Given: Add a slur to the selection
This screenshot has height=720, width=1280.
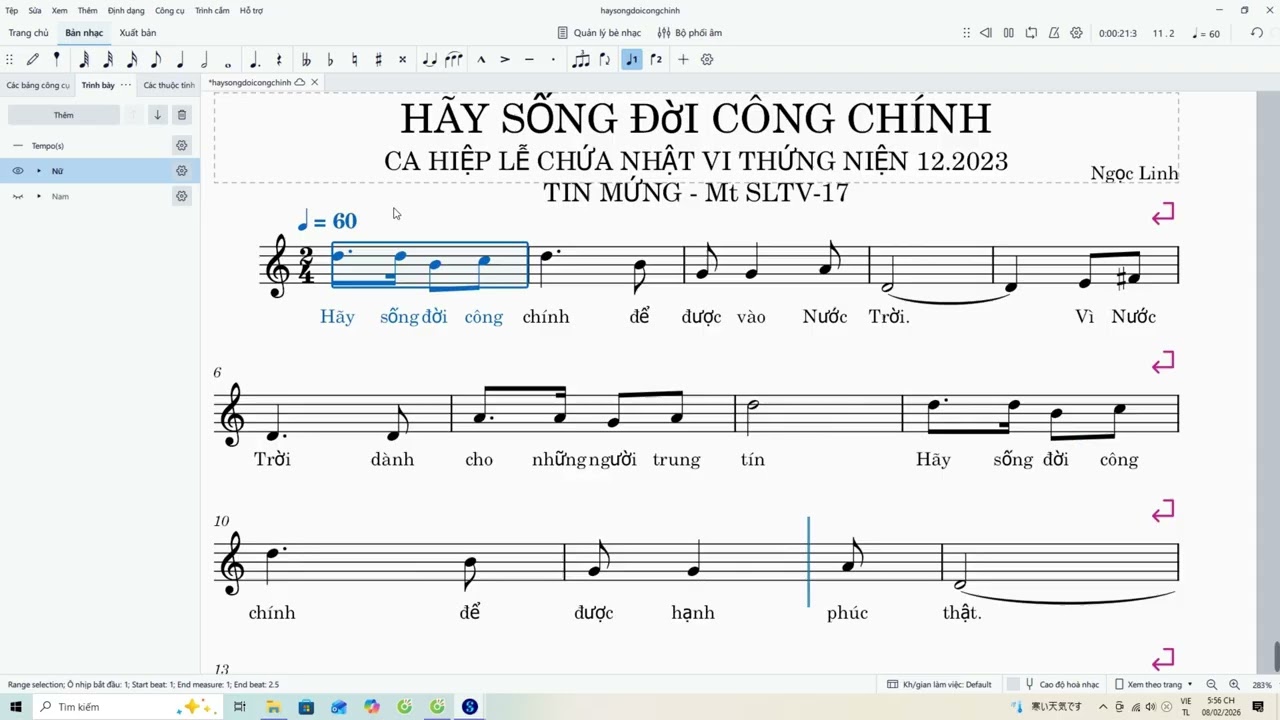Looking at the screenshot, I should [x=454, y=60].
